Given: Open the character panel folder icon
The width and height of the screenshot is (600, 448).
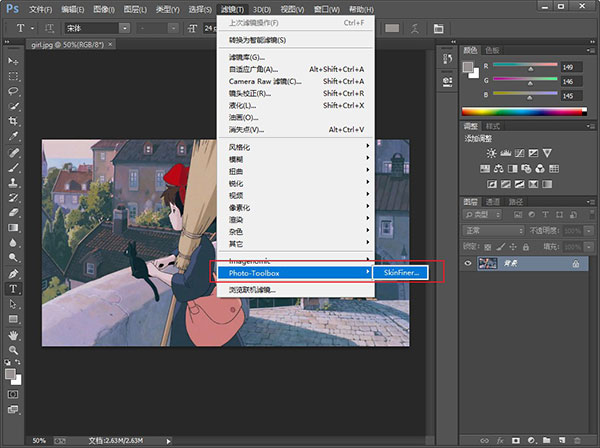Looking at the screenshot, I should point(439,28).
